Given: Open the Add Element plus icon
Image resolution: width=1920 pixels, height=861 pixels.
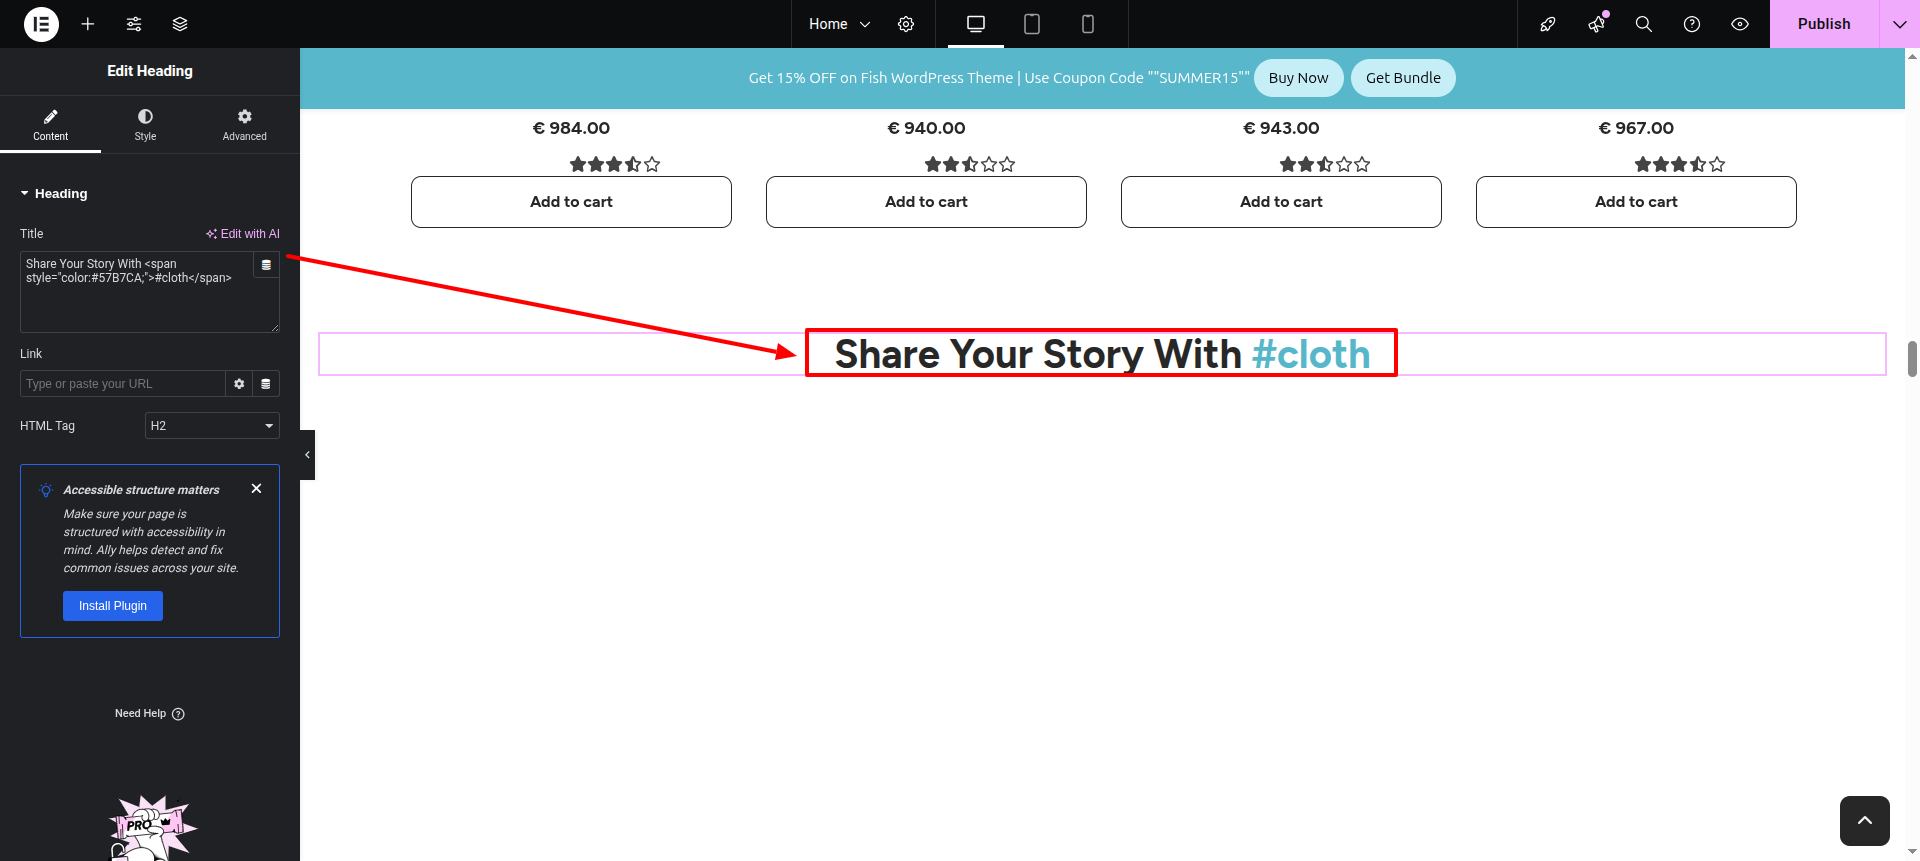Looking at the screenshot, I should 88,24.
